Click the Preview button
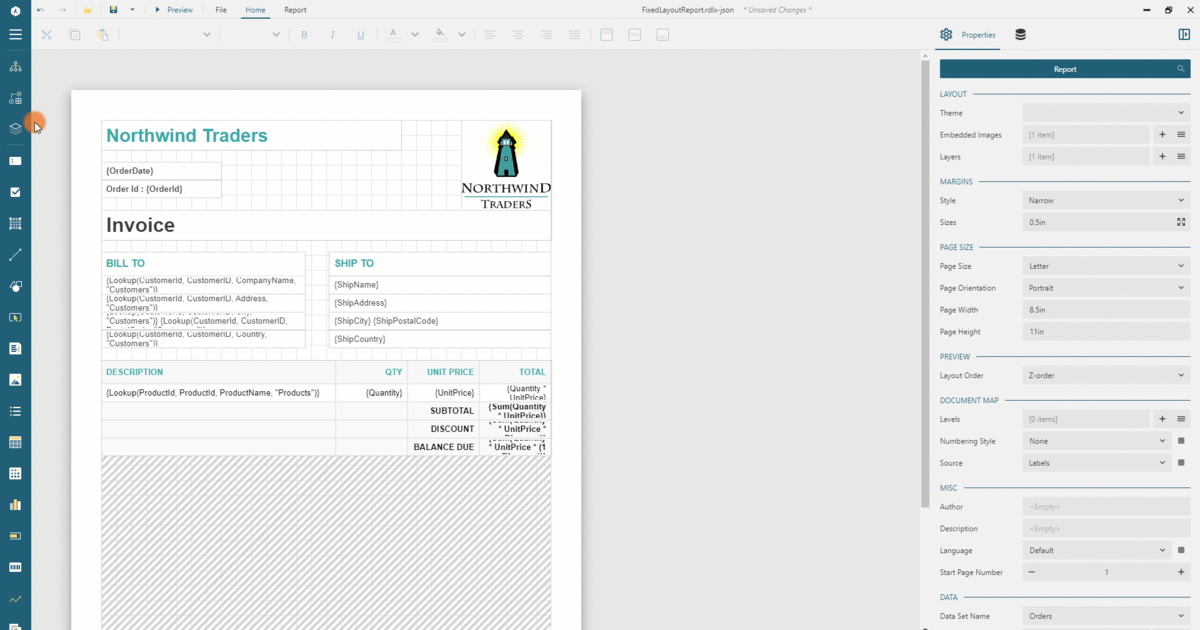 coord(174,10)
